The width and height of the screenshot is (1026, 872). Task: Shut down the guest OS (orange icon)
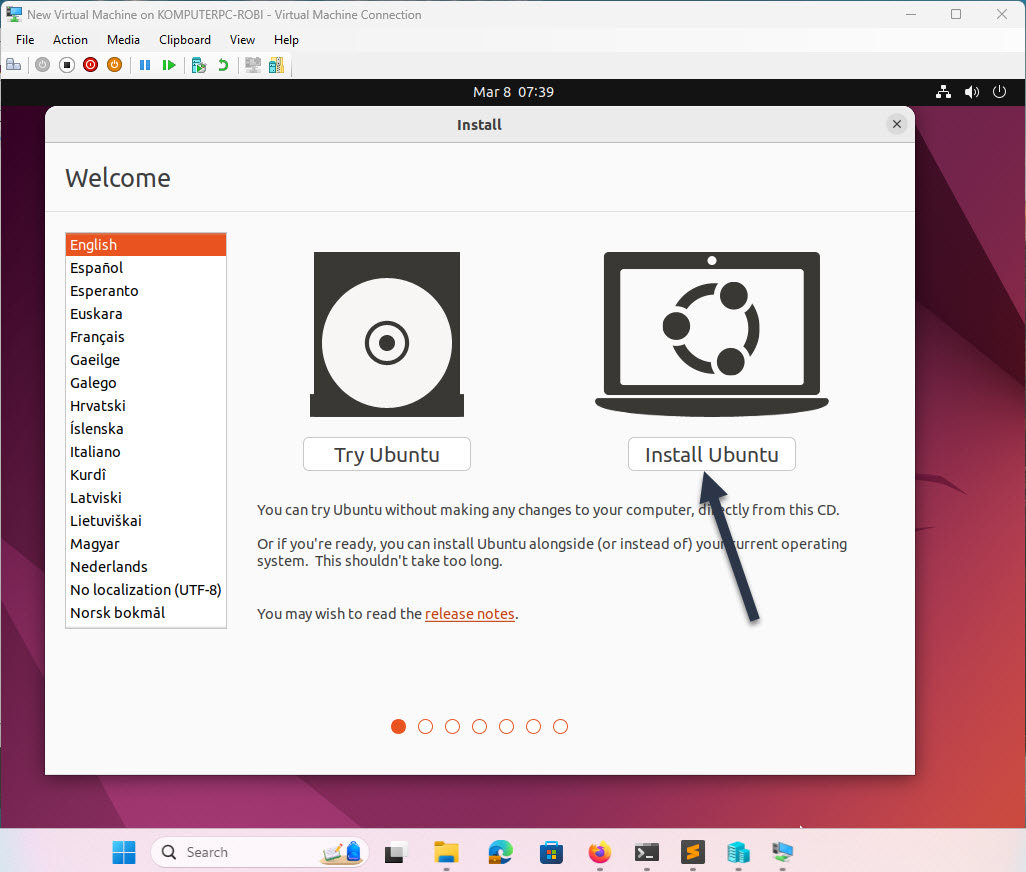coord(114,64)
